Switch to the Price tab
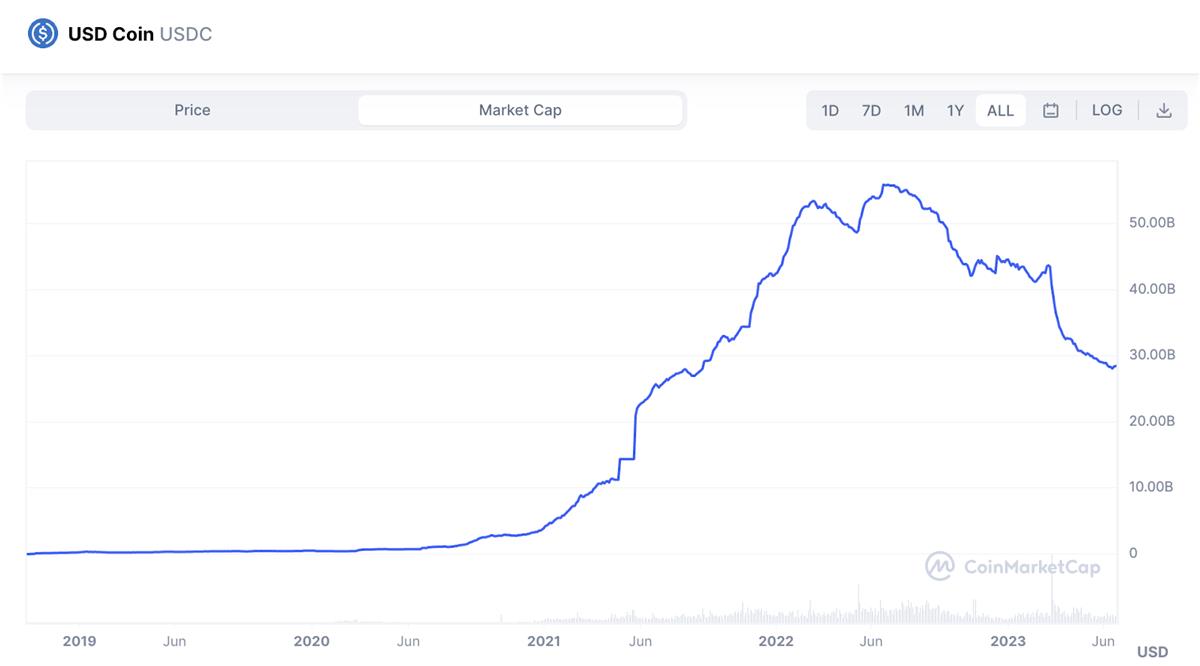Screen dimensions: 1200x666 pos(192,110)
